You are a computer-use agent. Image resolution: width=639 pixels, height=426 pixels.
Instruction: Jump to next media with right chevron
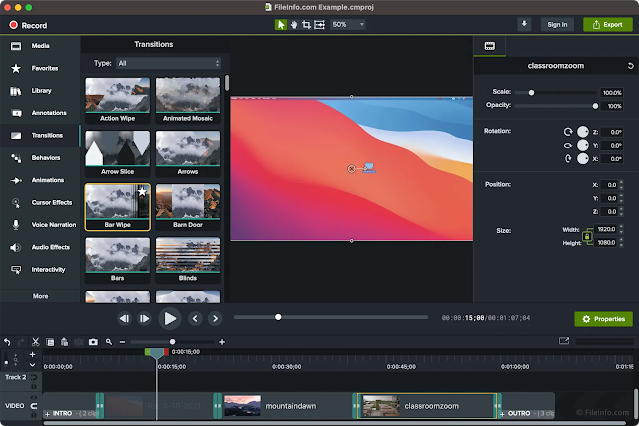tap(215, 318)
